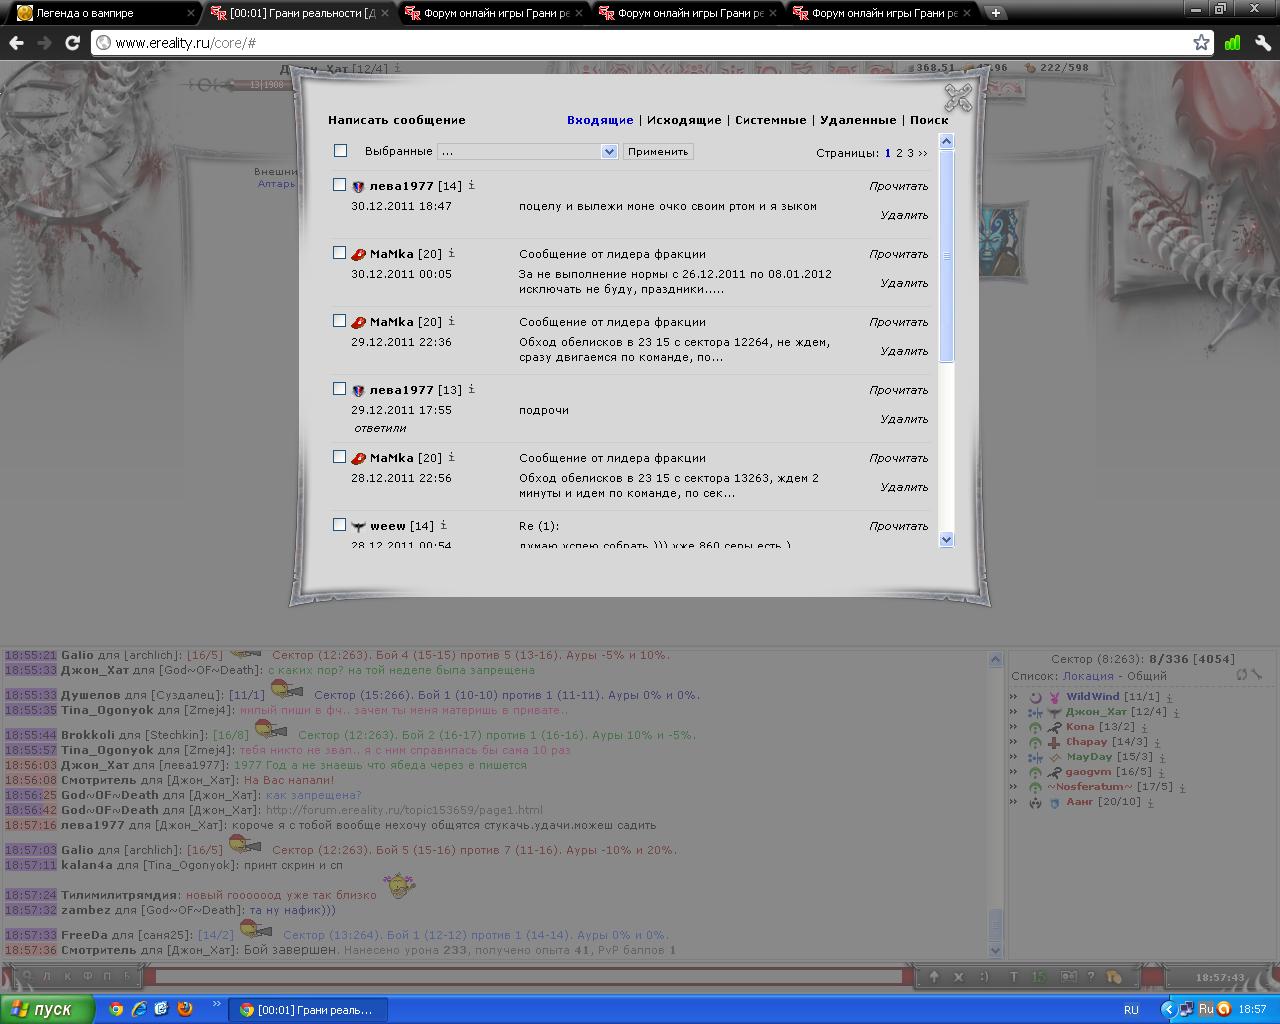This screenshot has width=1280, height=1024.
Task: Launch Internet Explorer from quick launch
Action: (139, 1009)
